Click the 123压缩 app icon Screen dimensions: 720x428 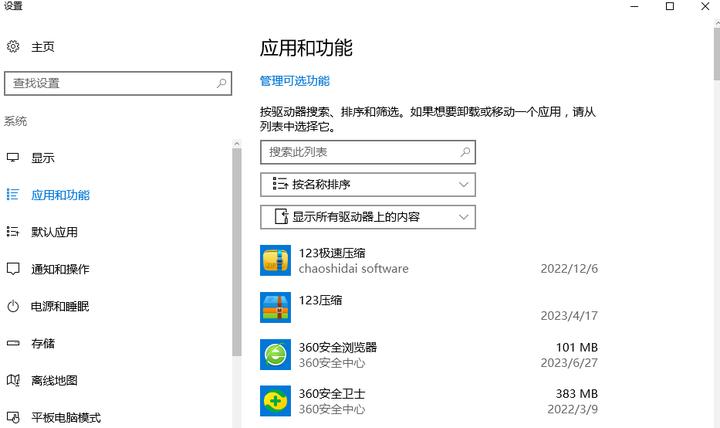coord(275,307)
